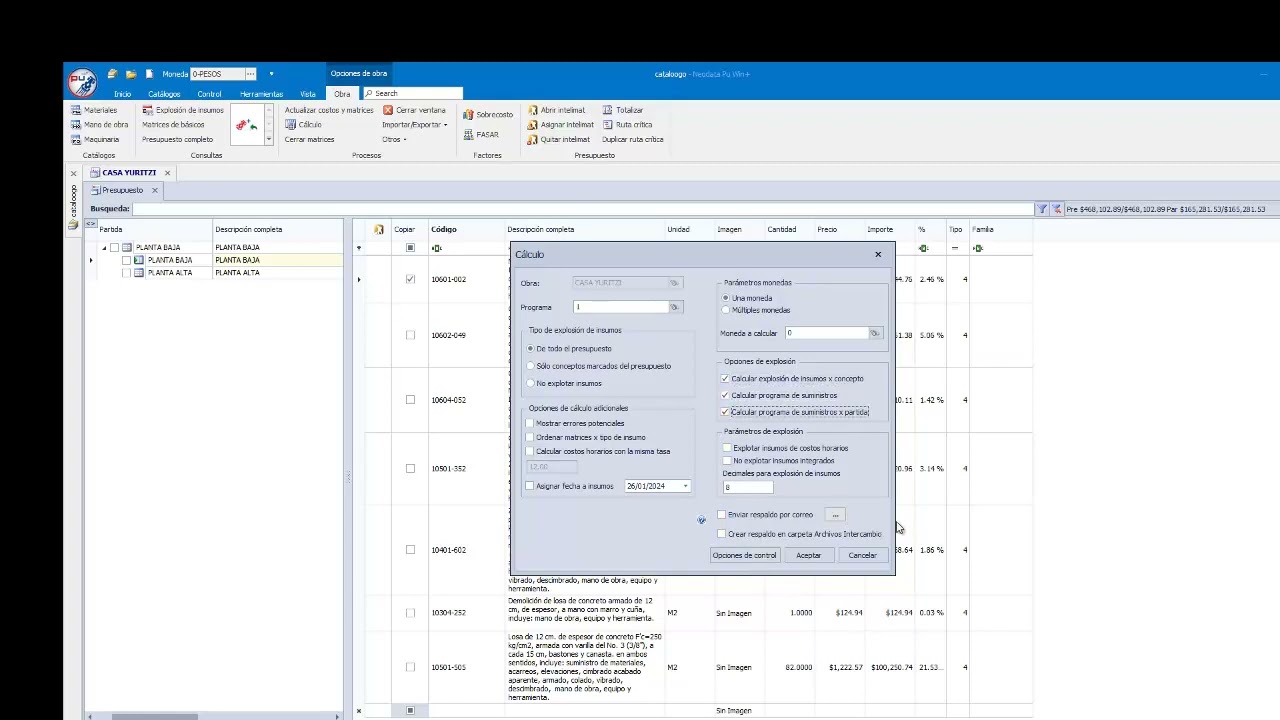1280x720 pixels.
Task: Open the Mano de obra catalog
Action: [x=99, y=125]
